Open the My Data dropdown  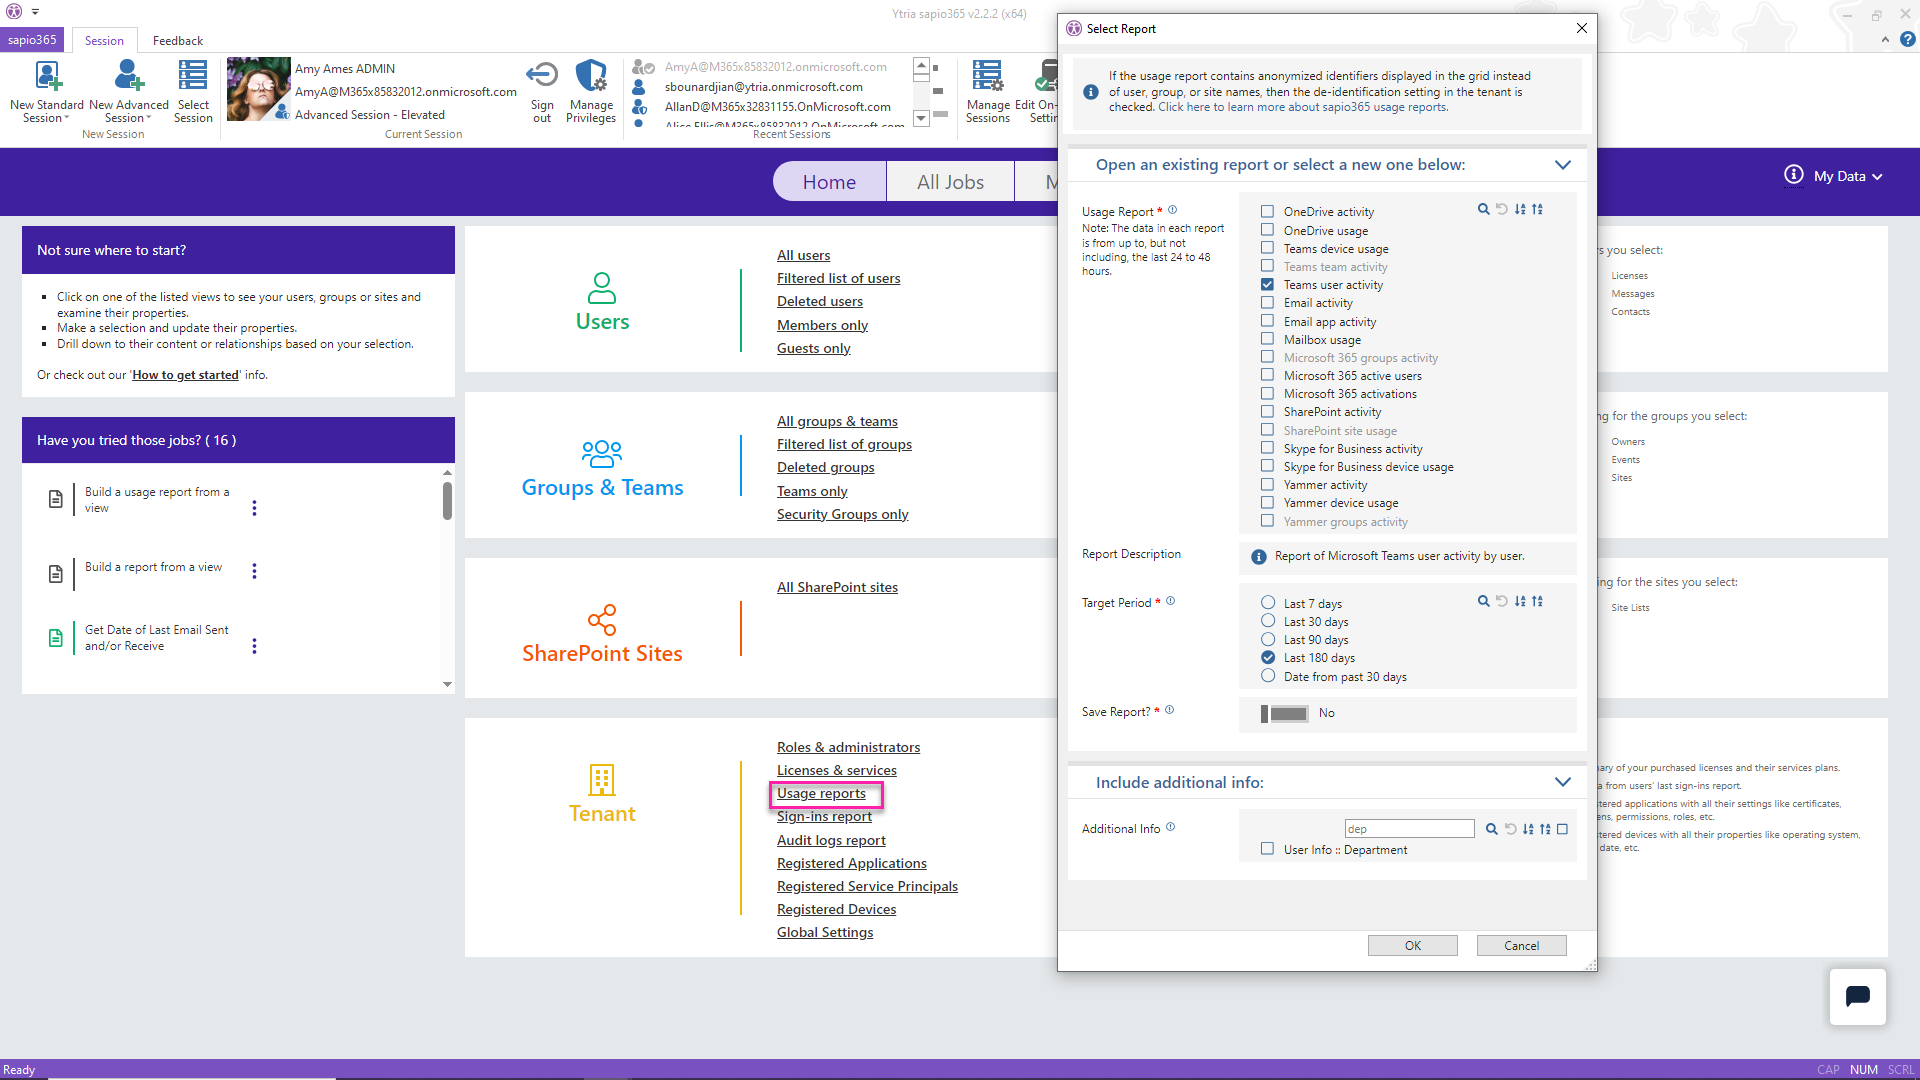(1848, 176)
